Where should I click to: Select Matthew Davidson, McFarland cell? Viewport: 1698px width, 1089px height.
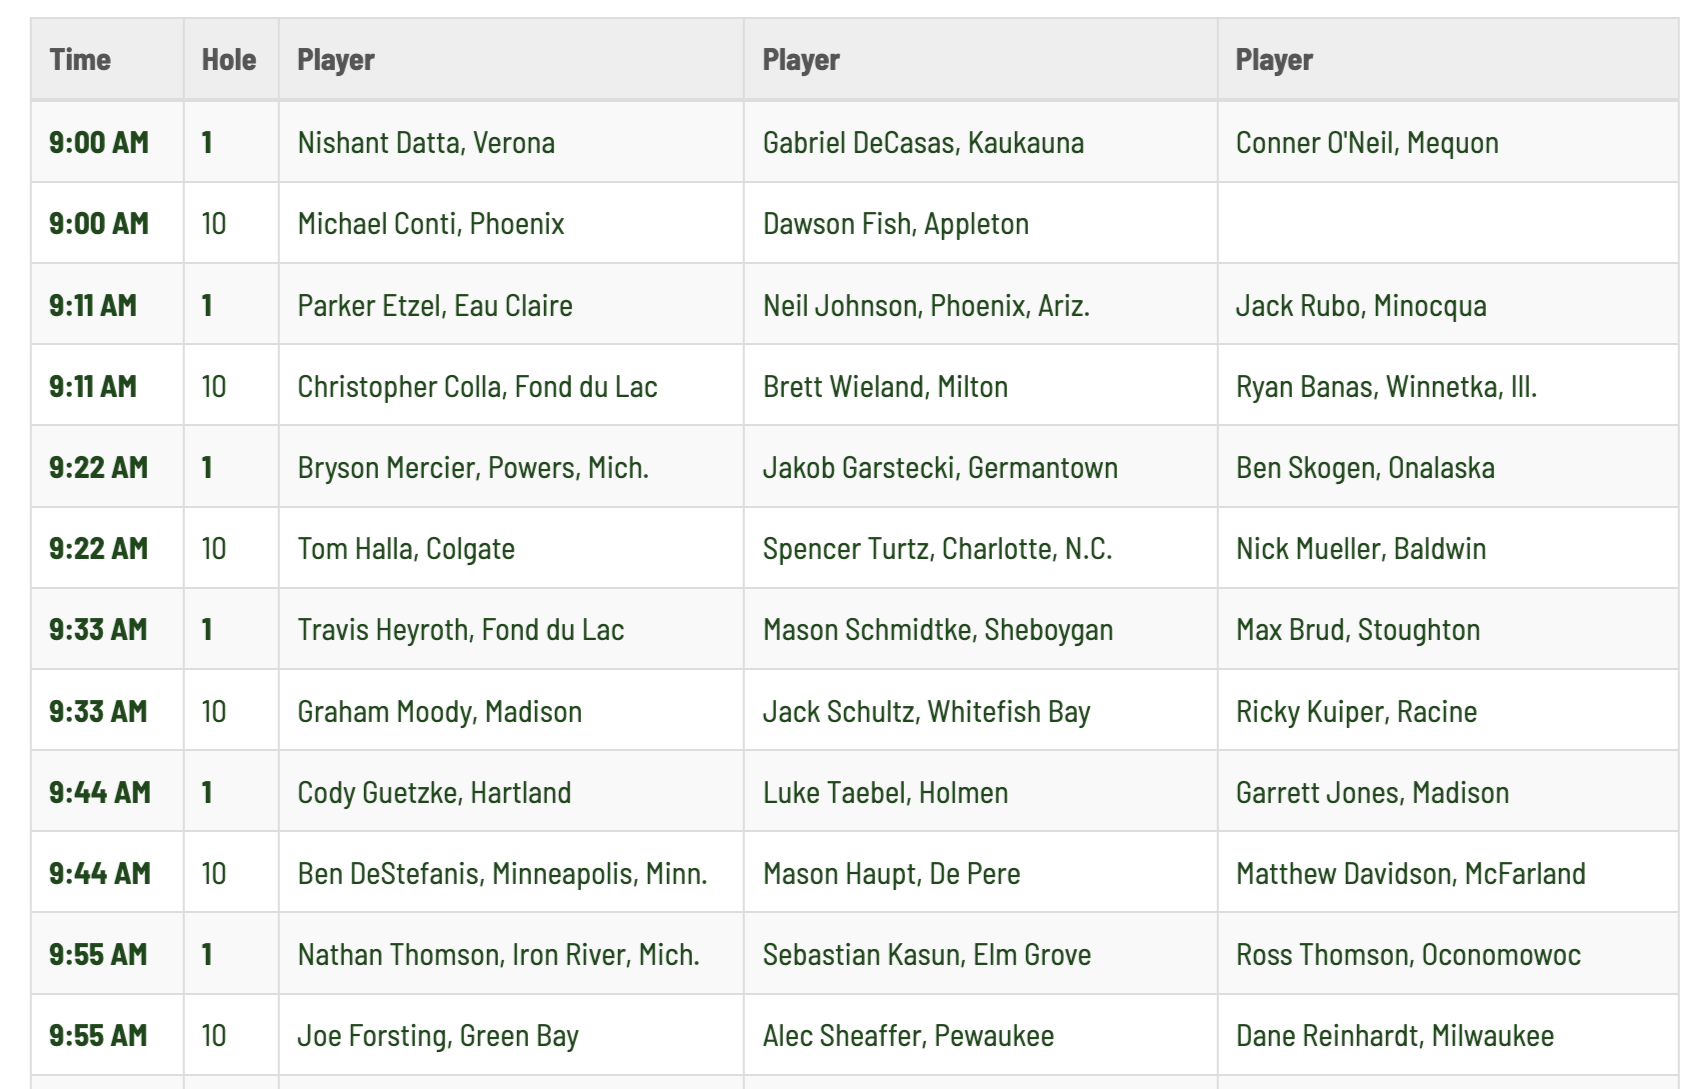coord(1410,873)
